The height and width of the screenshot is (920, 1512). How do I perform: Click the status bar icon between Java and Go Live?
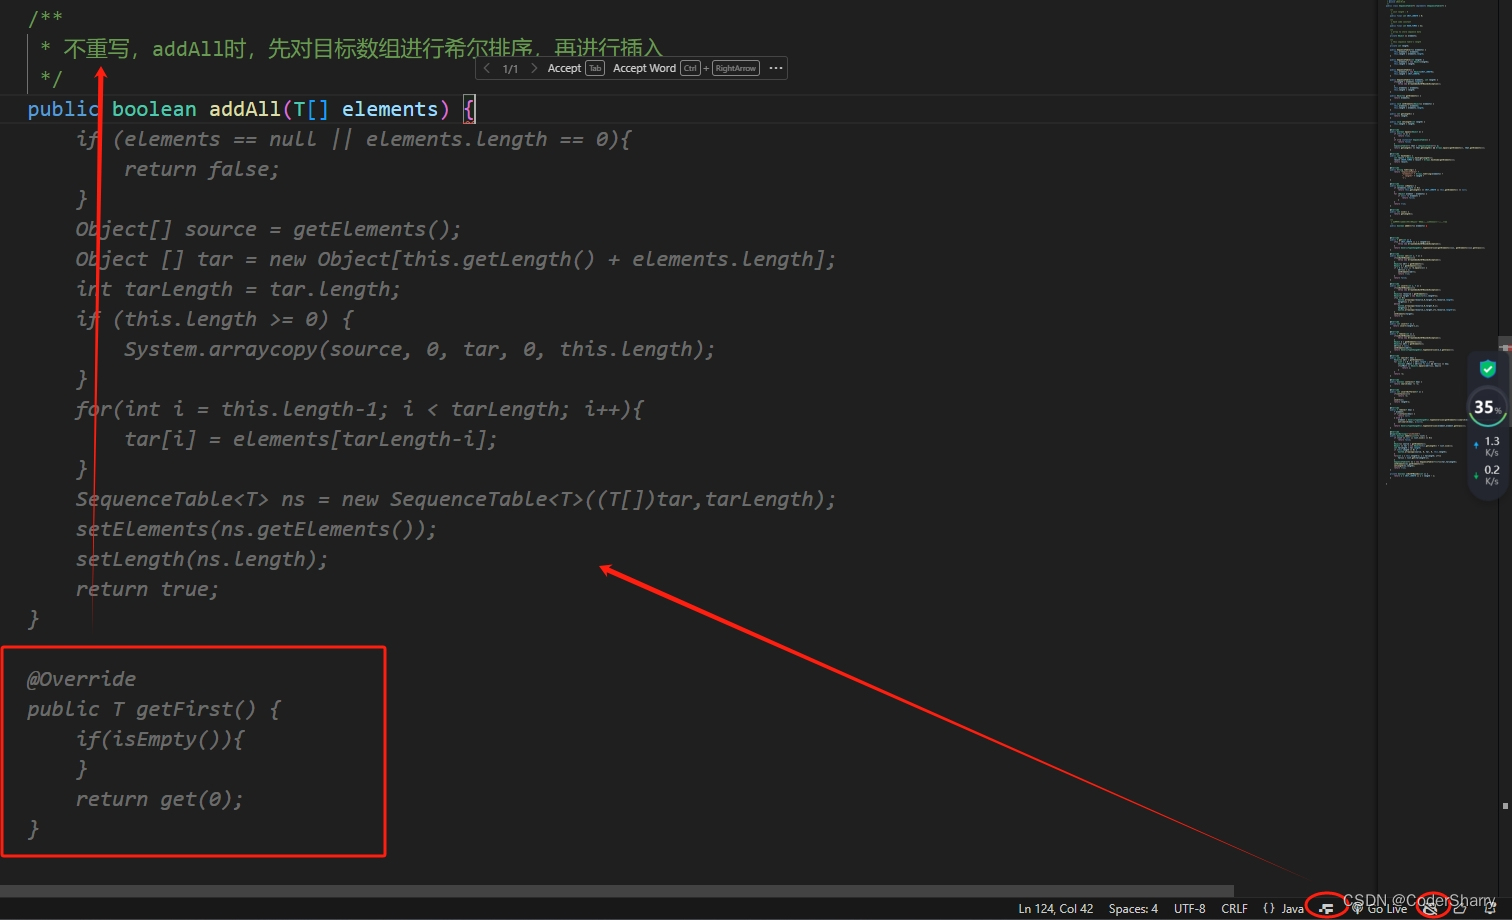[1326, 908]
